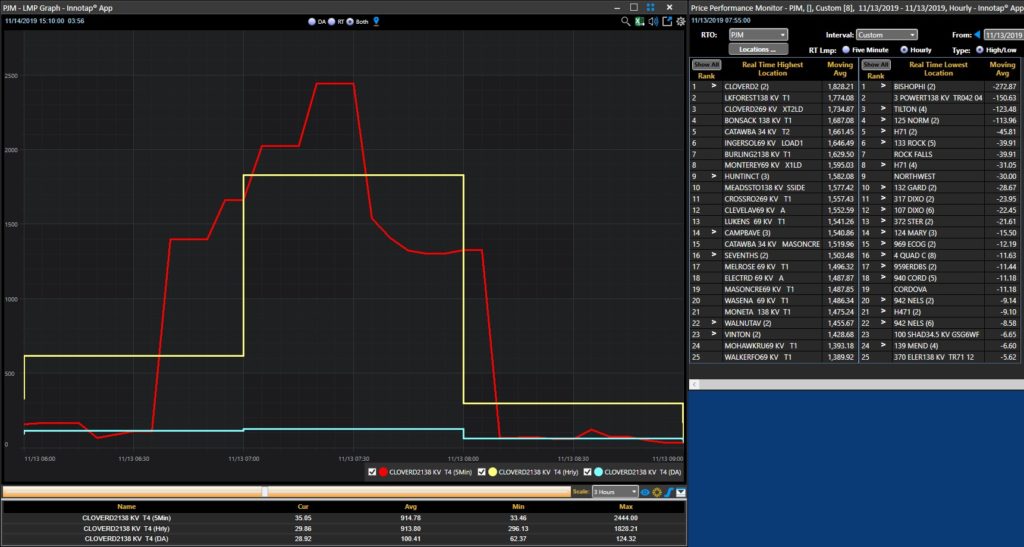Click the envelope icon below the graph
Viewport: 1024px width, 547px height.
tap(680, 492)
